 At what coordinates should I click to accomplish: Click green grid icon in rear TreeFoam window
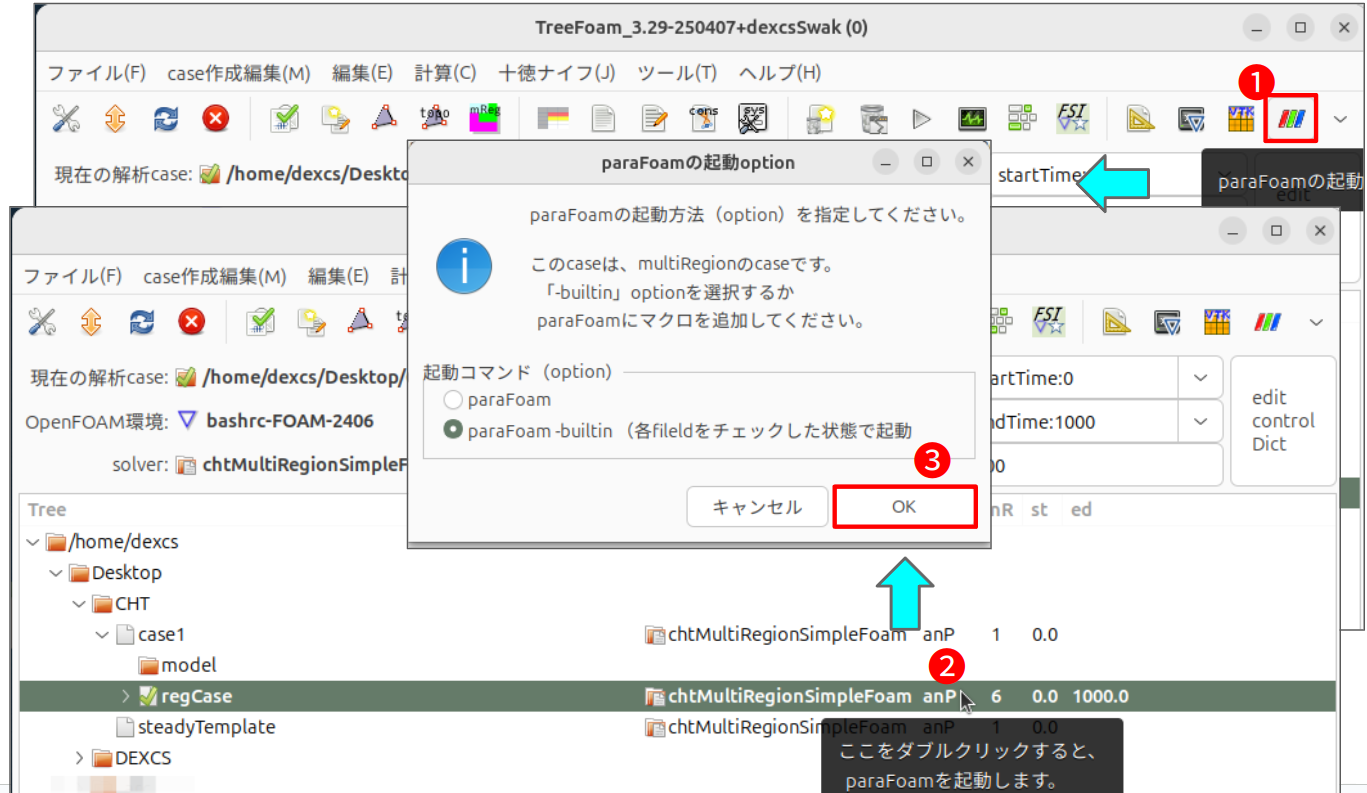click(1022, 120)
